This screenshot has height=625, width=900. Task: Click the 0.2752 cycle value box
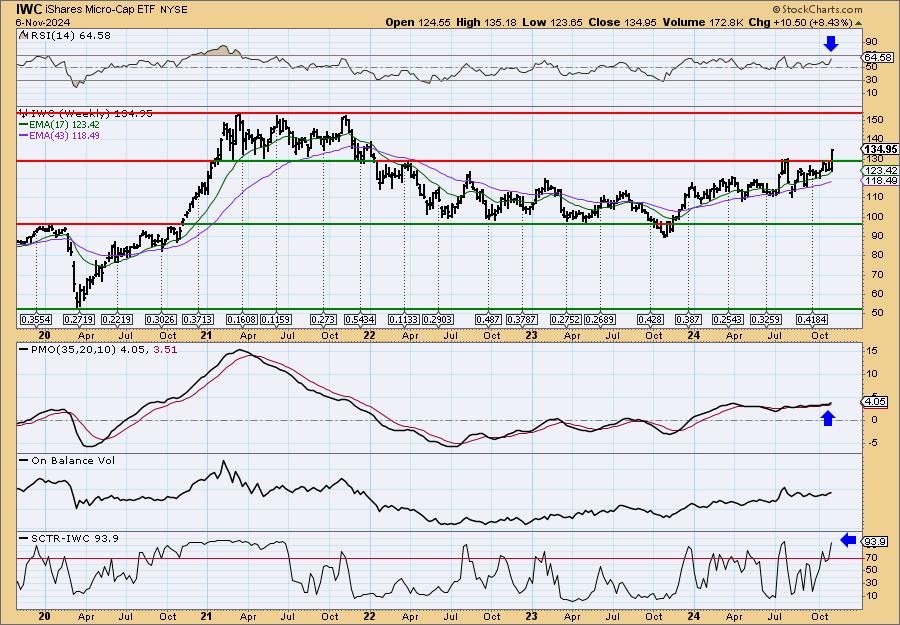click(x=566, y=319)
